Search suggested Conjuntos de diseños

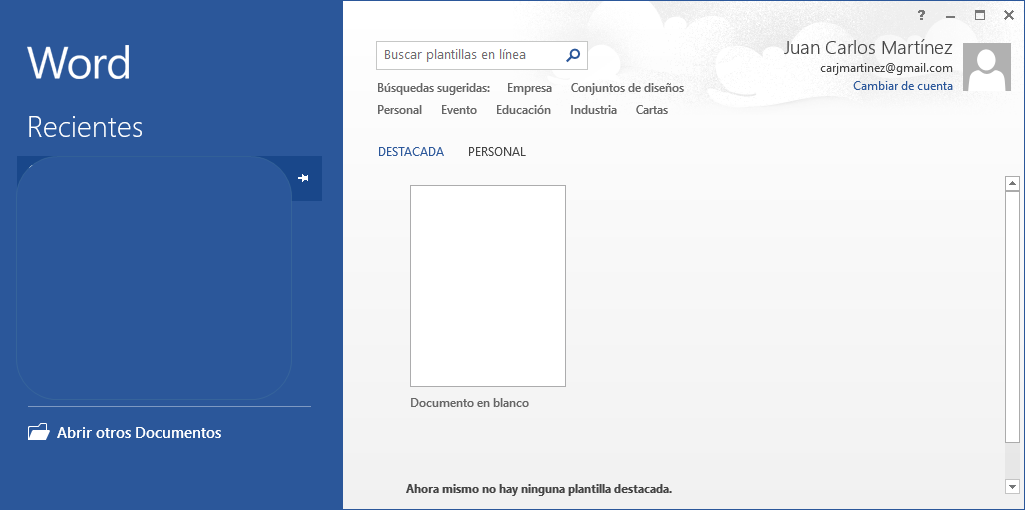[628, 88]
